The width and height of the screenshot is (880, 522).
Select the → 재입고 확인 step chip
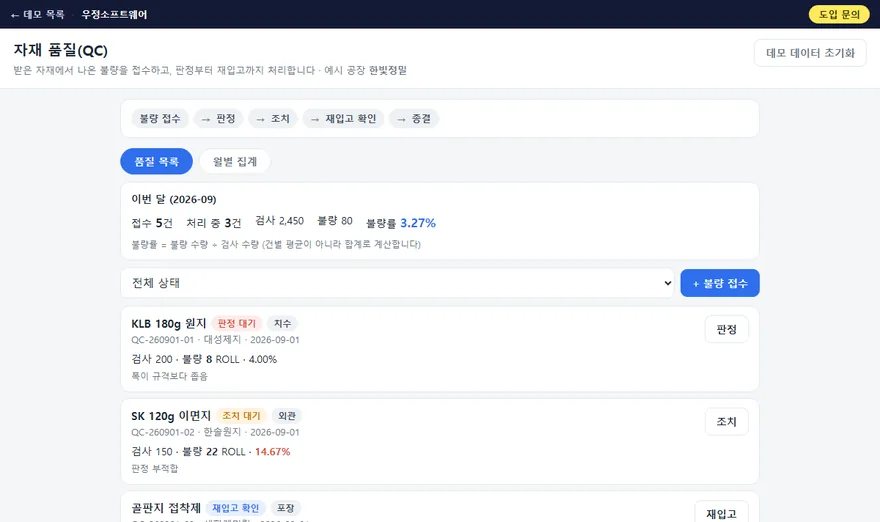click(x=343, y=118)
